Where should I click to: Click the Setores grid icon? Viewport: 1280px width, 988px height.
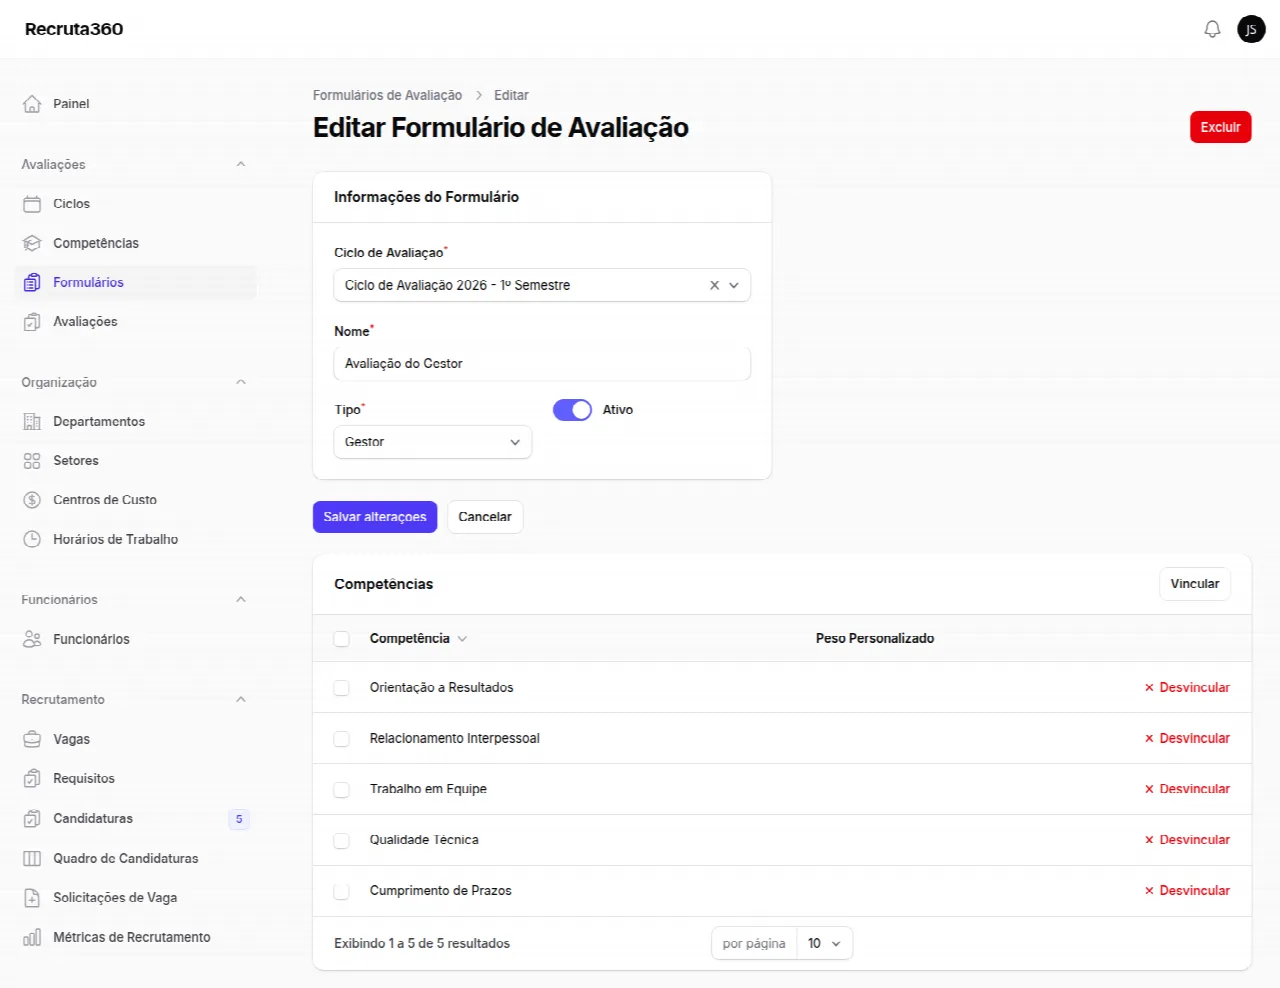click(x=32, y=461)
